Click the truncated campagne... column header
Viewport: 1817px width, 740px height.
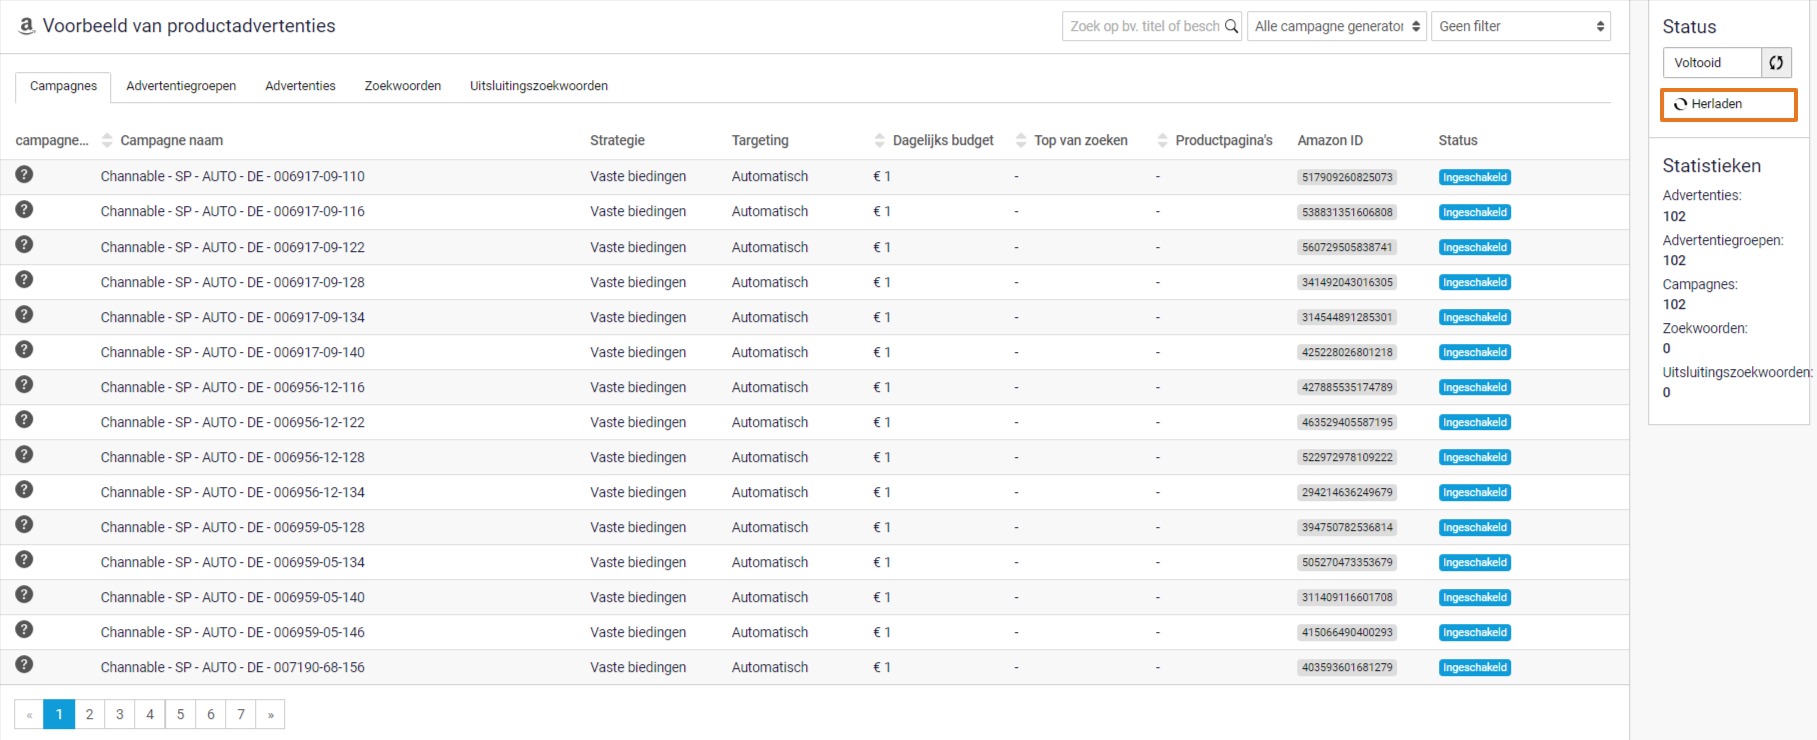pos(52,141)
